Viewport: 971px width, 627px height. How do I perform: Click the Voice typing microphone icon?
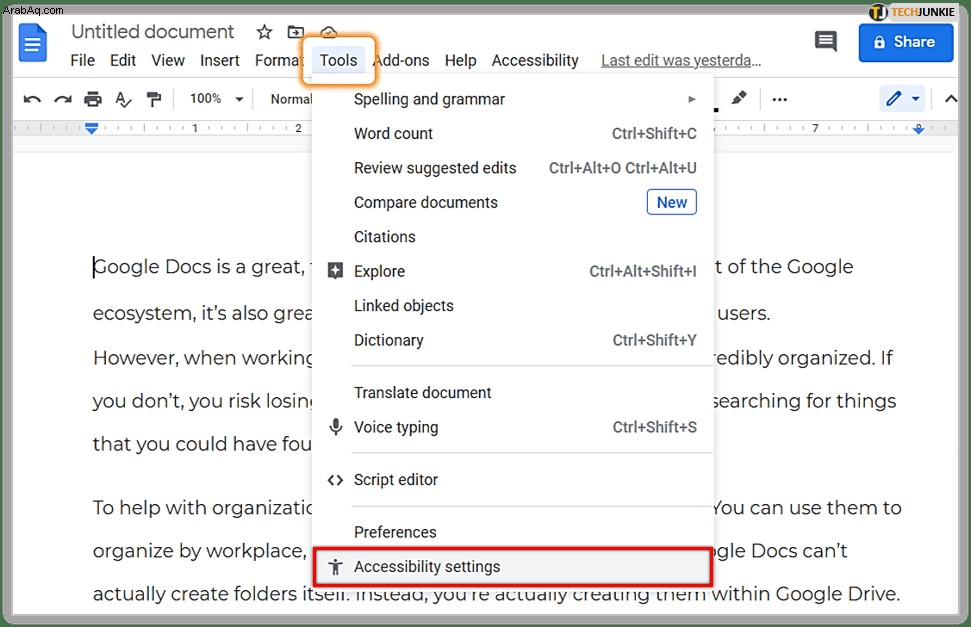(336, 427)
